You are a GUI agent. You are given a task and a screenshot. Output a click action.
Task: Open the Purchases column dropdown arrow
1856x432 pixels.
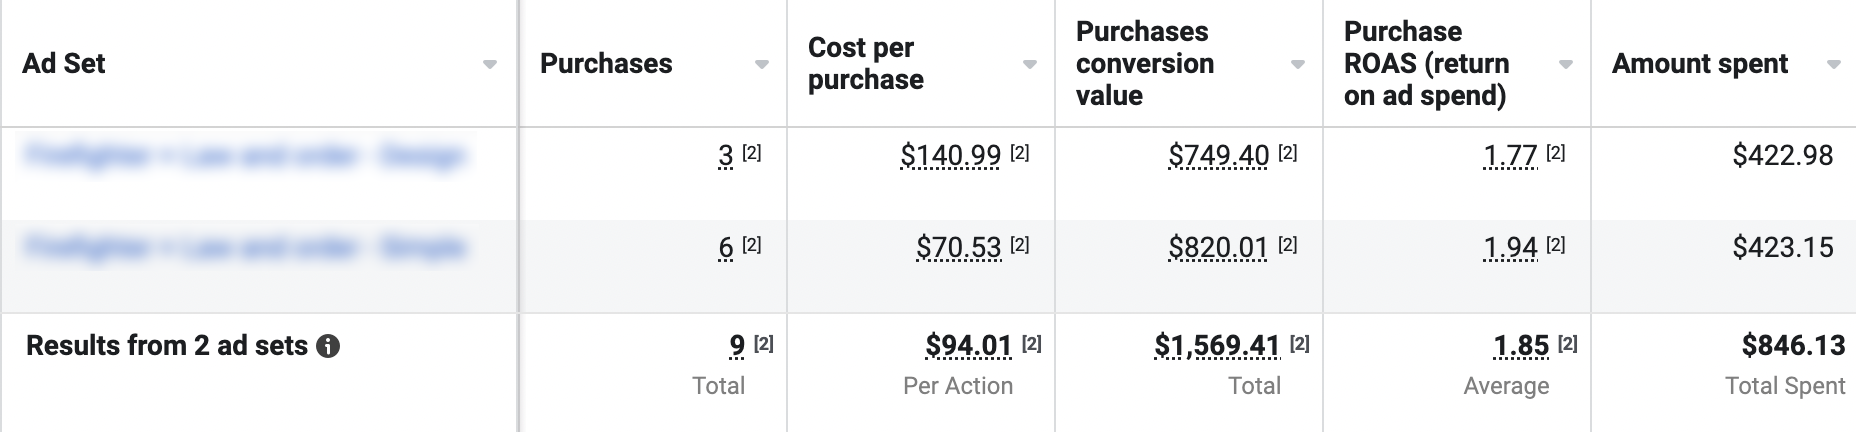click(x=762, y=65)
